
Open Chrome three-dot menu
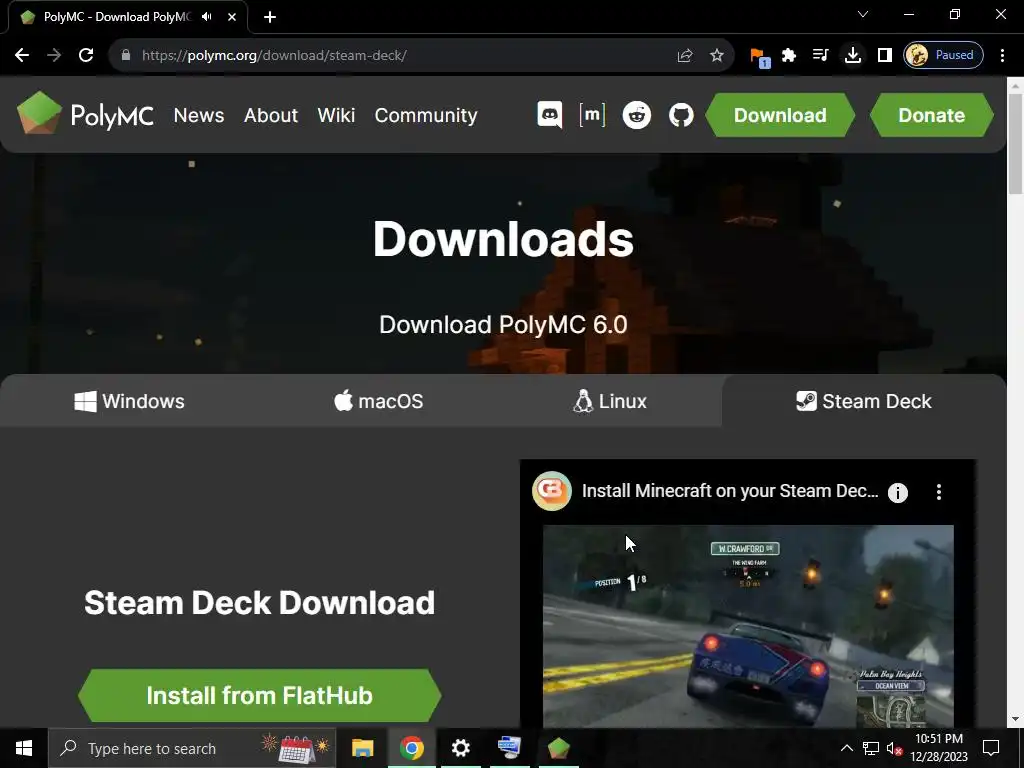[1002, 55]
